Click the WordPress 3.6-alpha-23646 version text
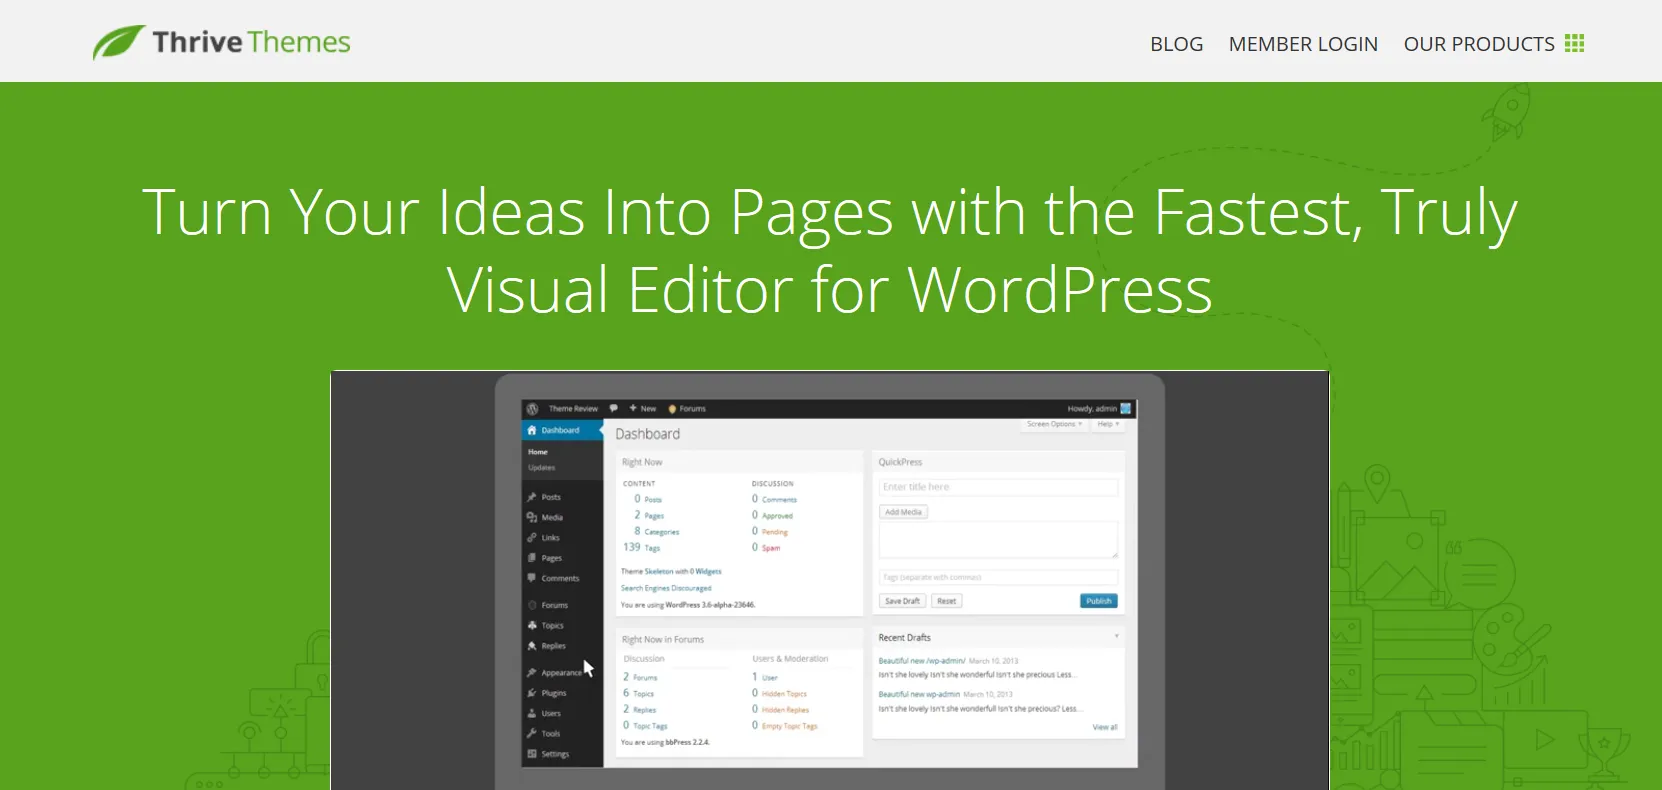 tap(710, 605)
